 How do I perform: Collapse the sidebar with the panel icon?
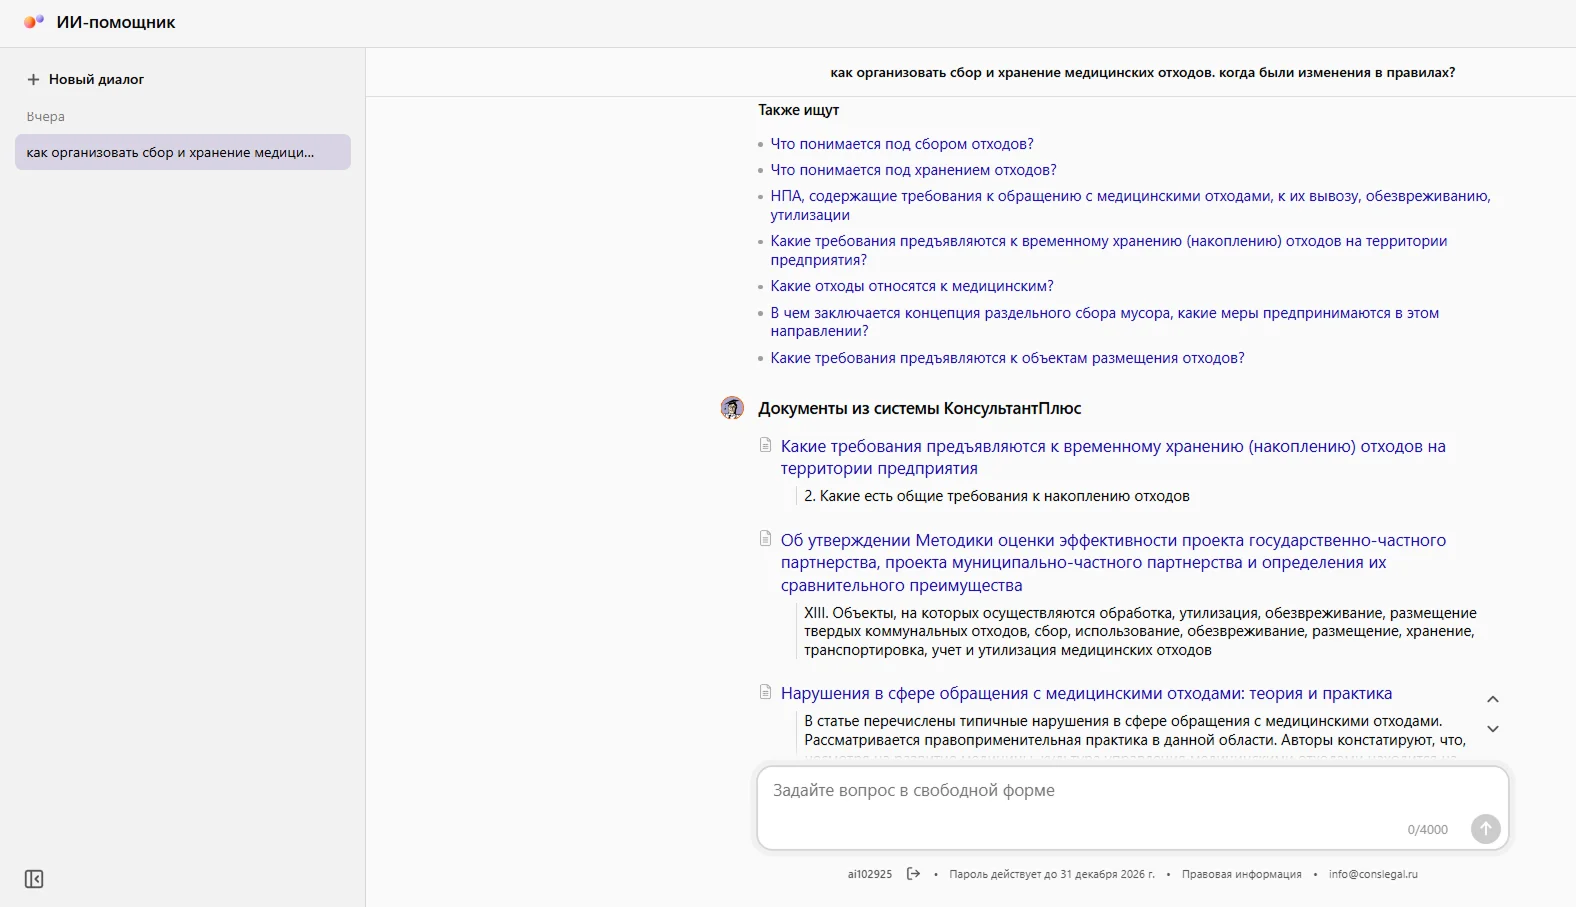34,879
